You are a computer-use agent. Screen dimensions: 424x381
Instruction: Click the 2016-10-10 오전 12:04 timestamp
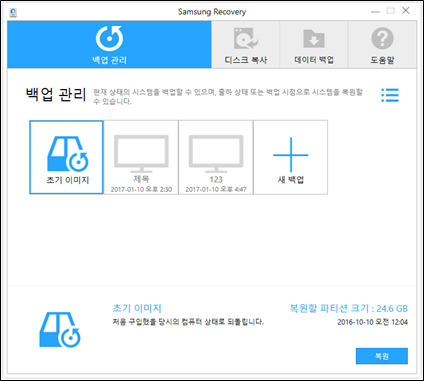pyautogui.click(x=372, y=322)
